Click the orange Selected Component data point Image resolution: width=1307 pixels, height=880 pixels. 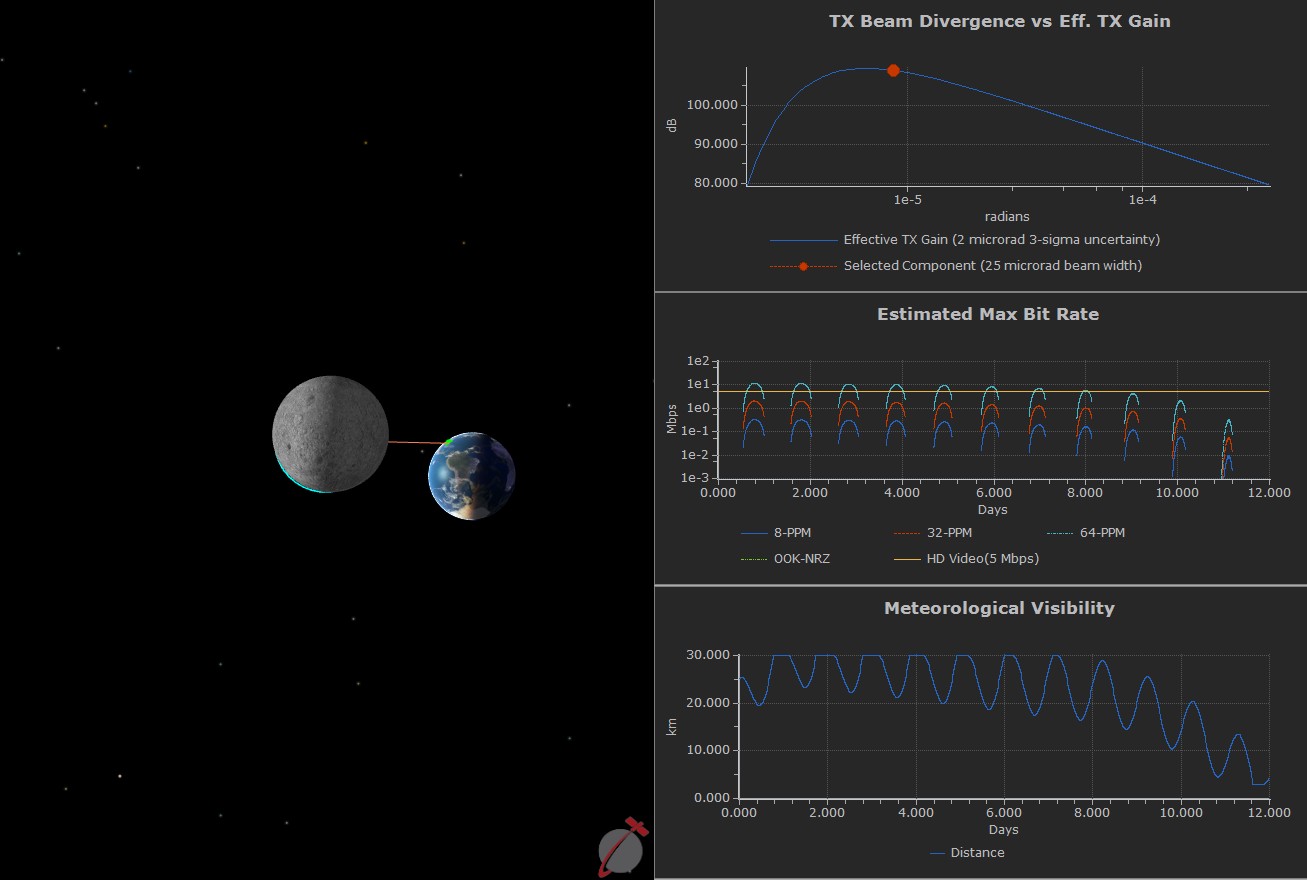tap(893, 70)
